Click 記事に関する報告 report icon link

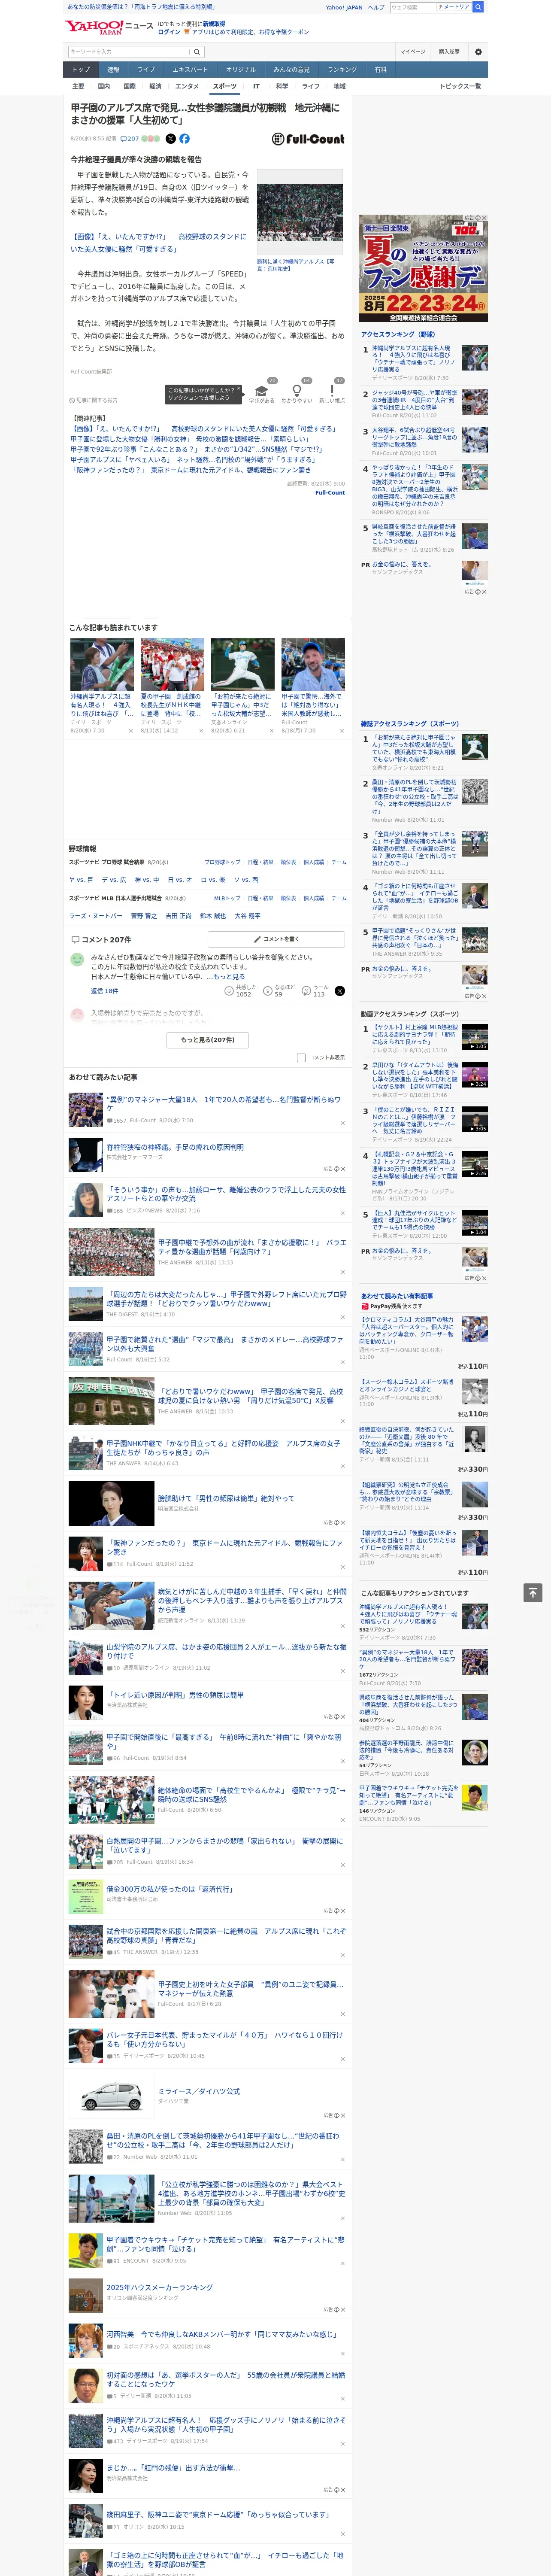pos(94,400)
